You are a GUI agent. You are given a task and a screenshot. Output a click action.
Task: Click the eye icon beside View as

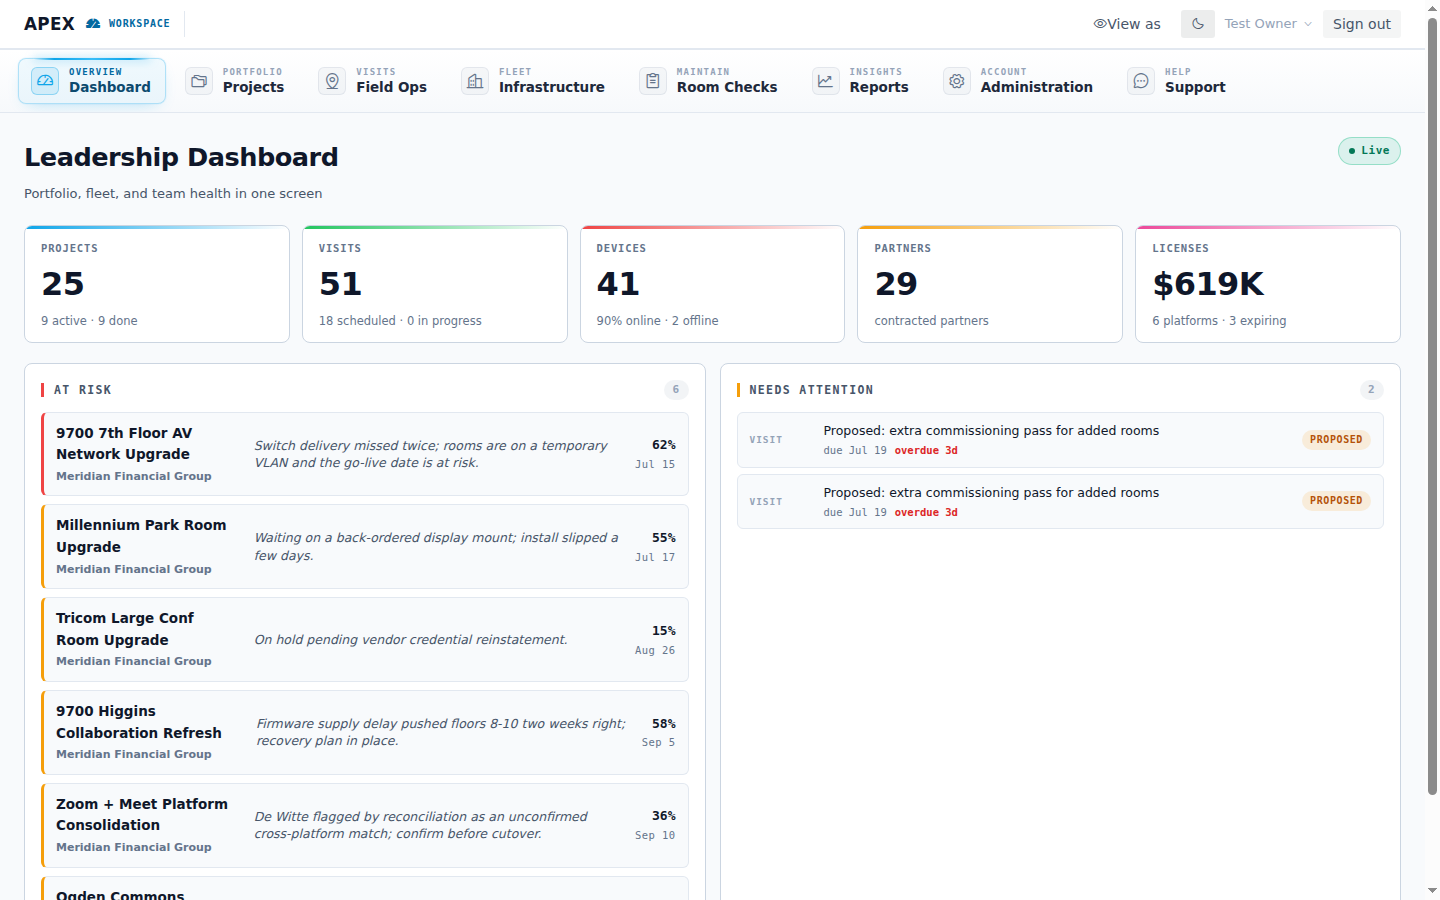click(1099, 24)
